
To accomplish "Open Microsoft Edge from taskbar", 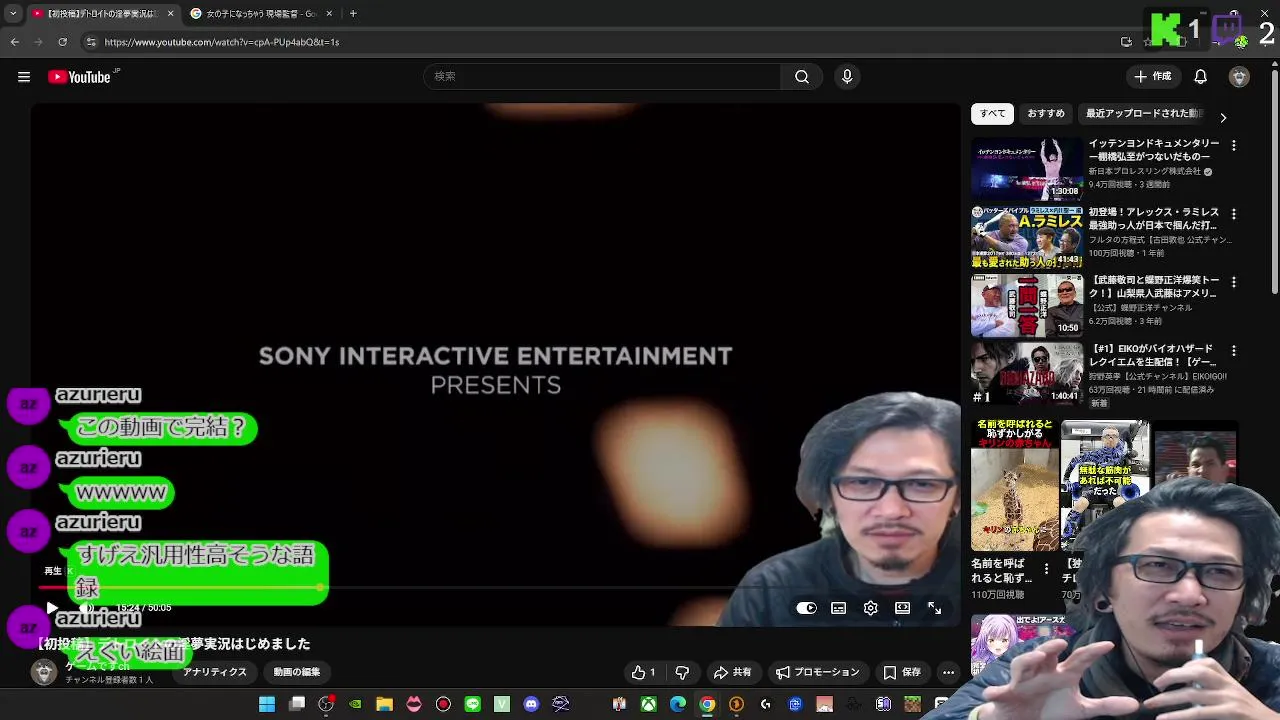I will click(678, 704).
